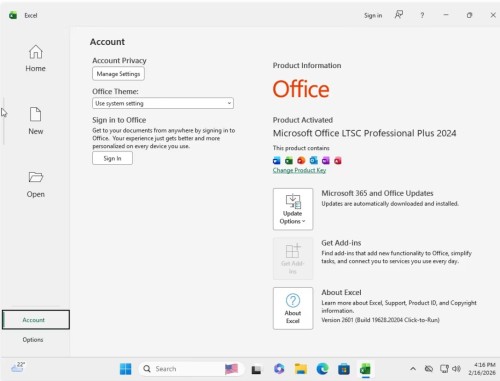Click the Get Add-ins heading text

pyautogui.click(x=341, y=243)
